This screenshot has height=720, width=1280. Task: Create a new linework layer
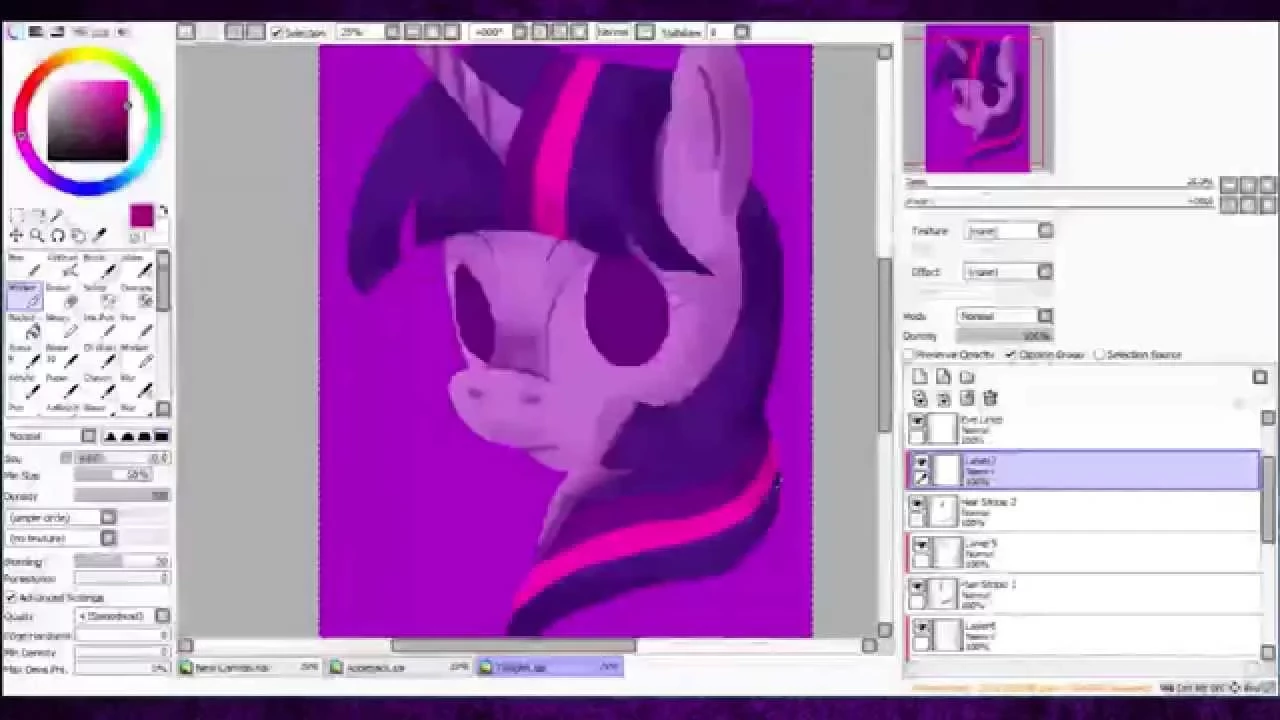pyautogui.click(x=943, y=377)
